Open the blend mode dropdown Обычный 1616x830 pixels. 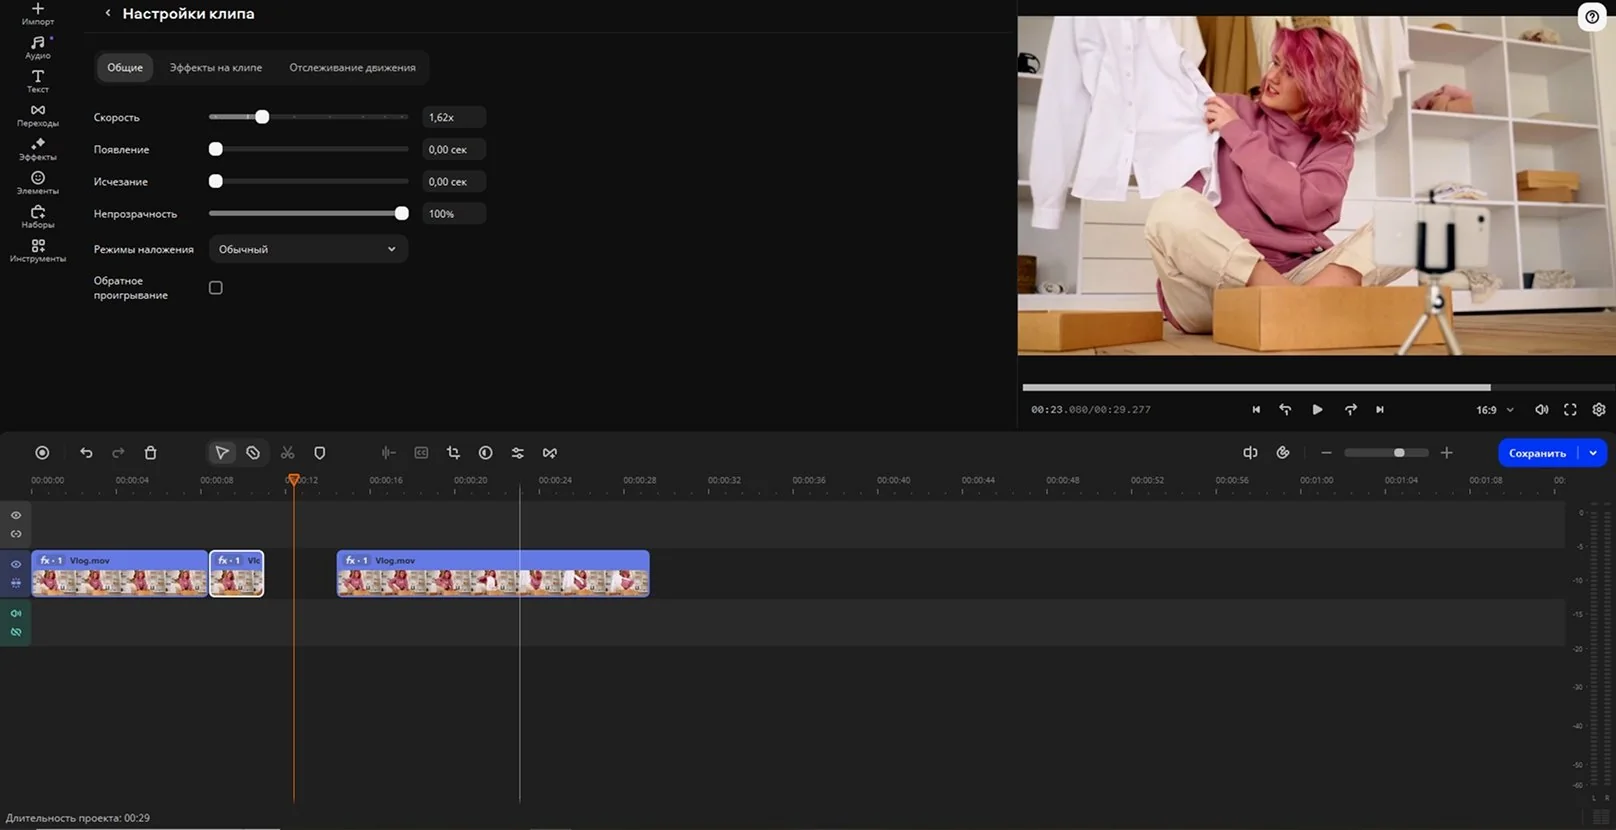point(307,249)
